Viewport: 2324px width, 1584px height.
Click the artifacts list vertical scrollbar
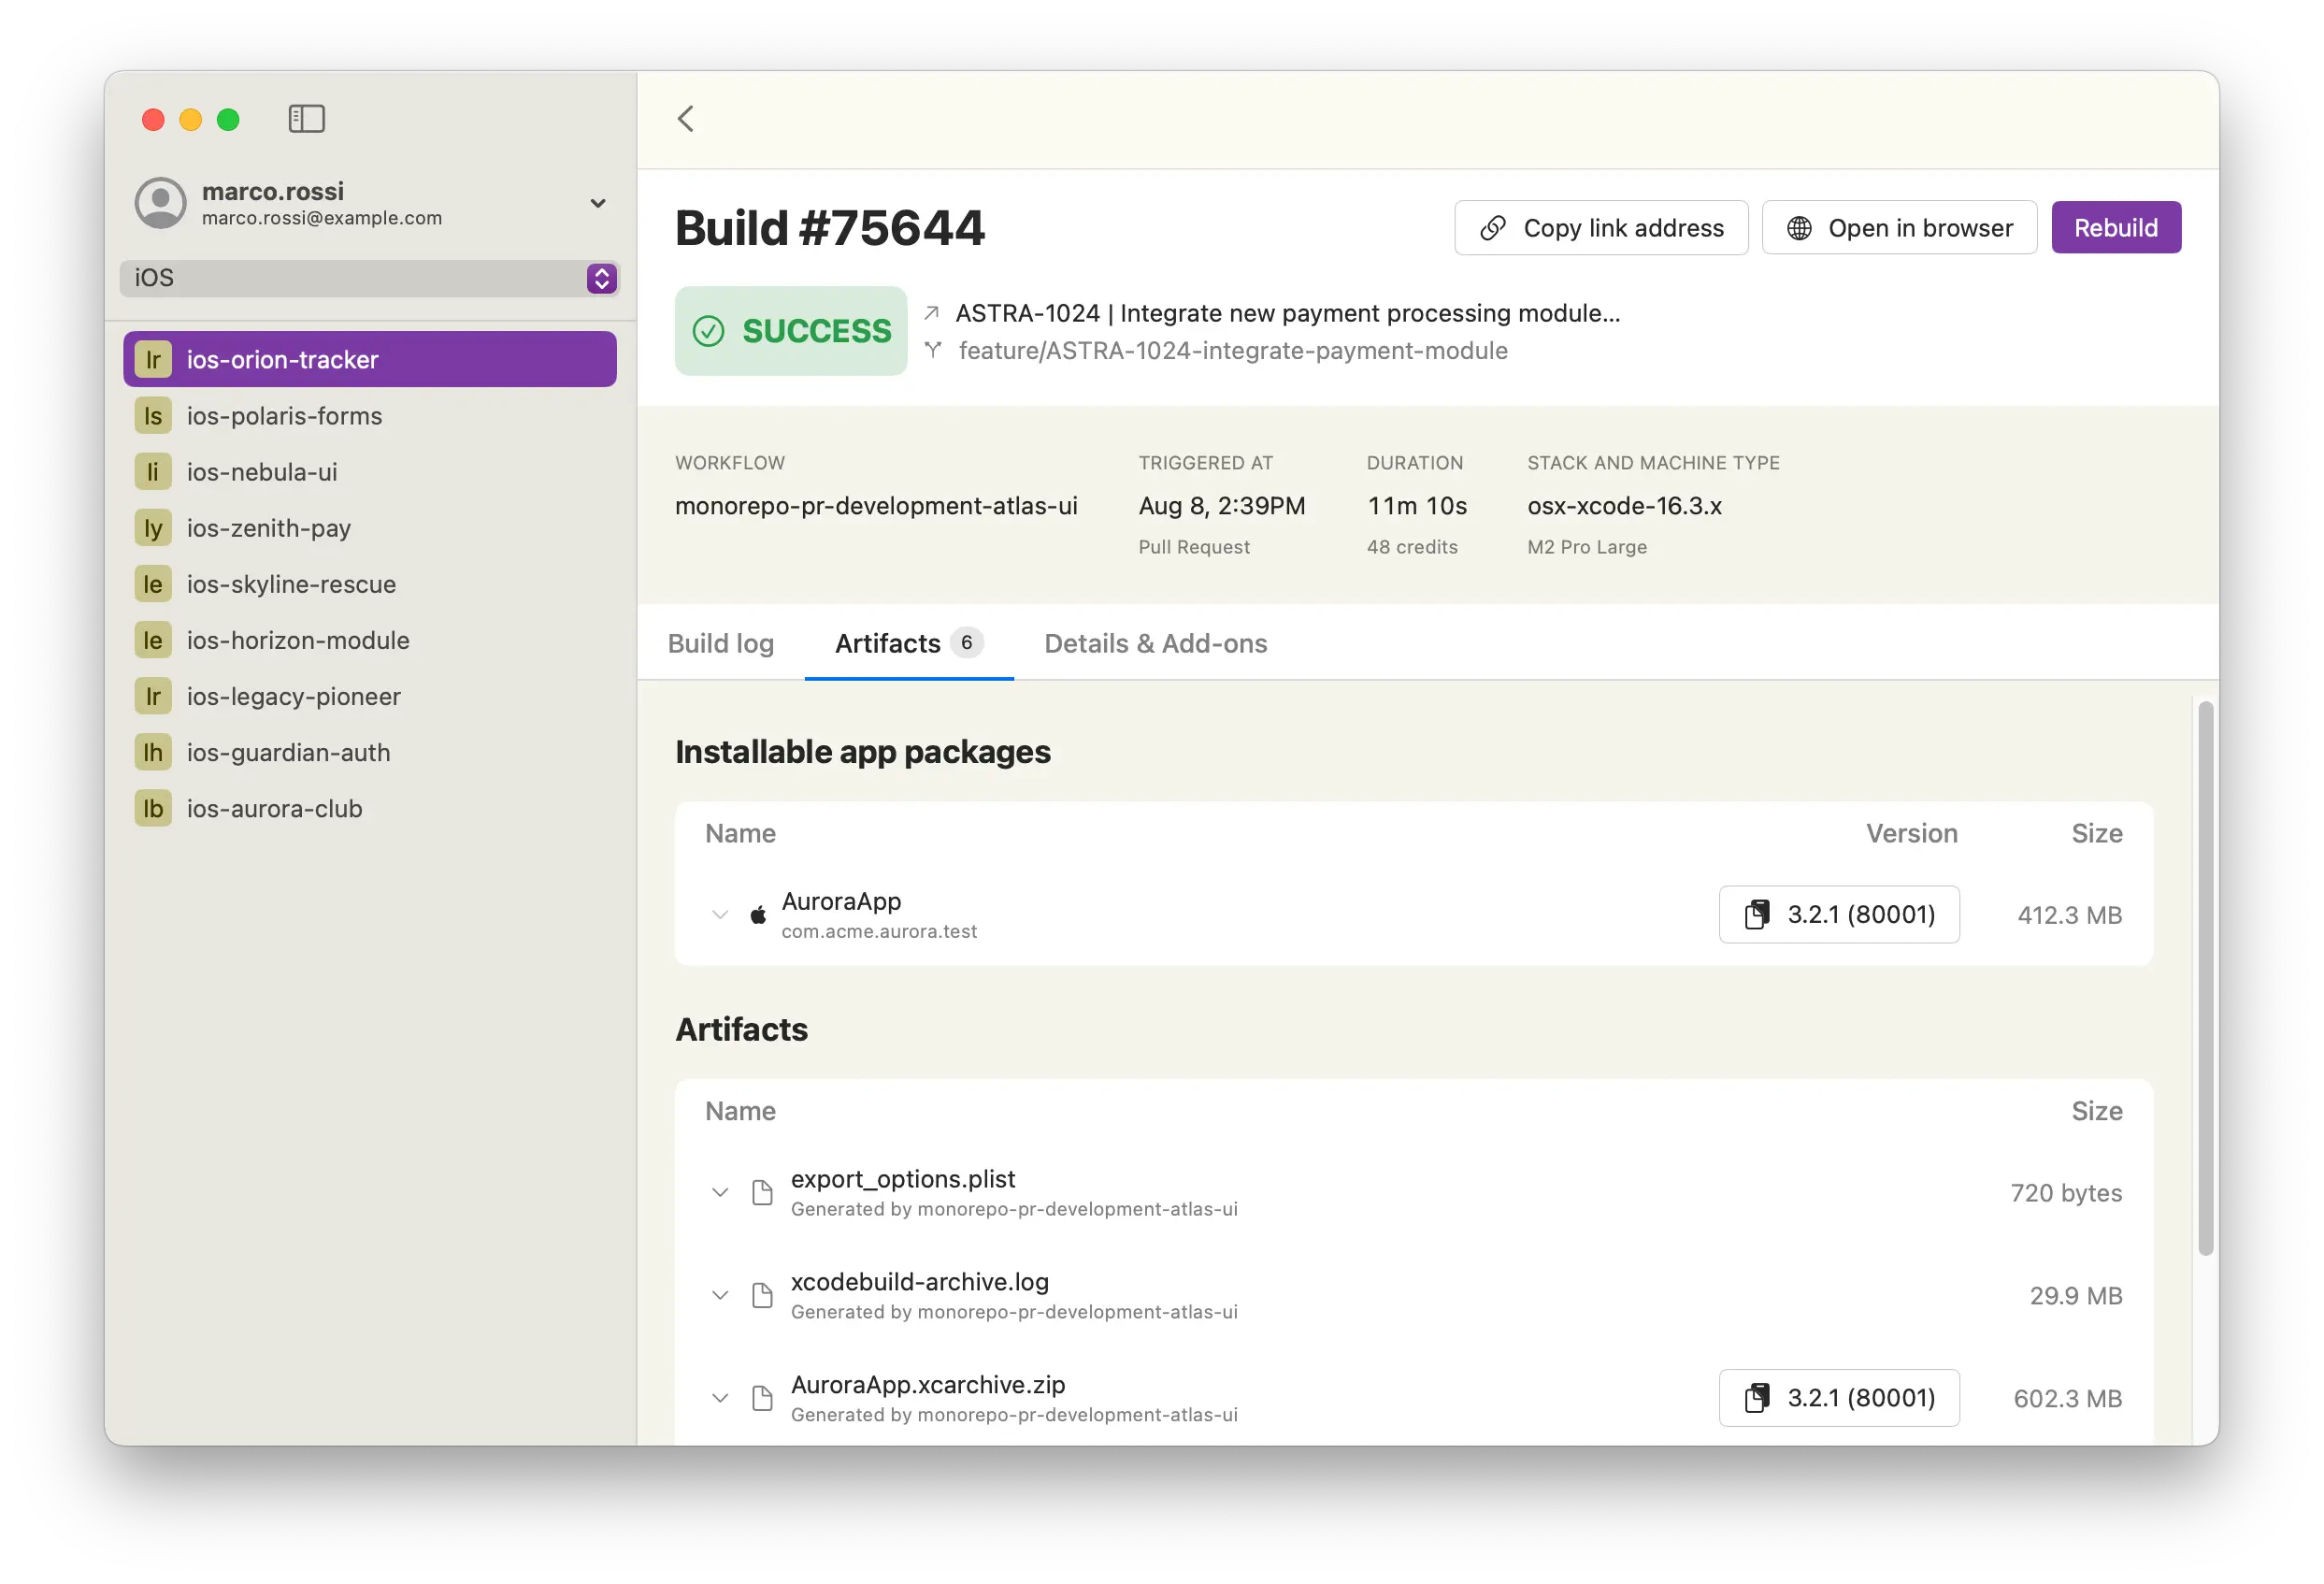coord(2206,978)
